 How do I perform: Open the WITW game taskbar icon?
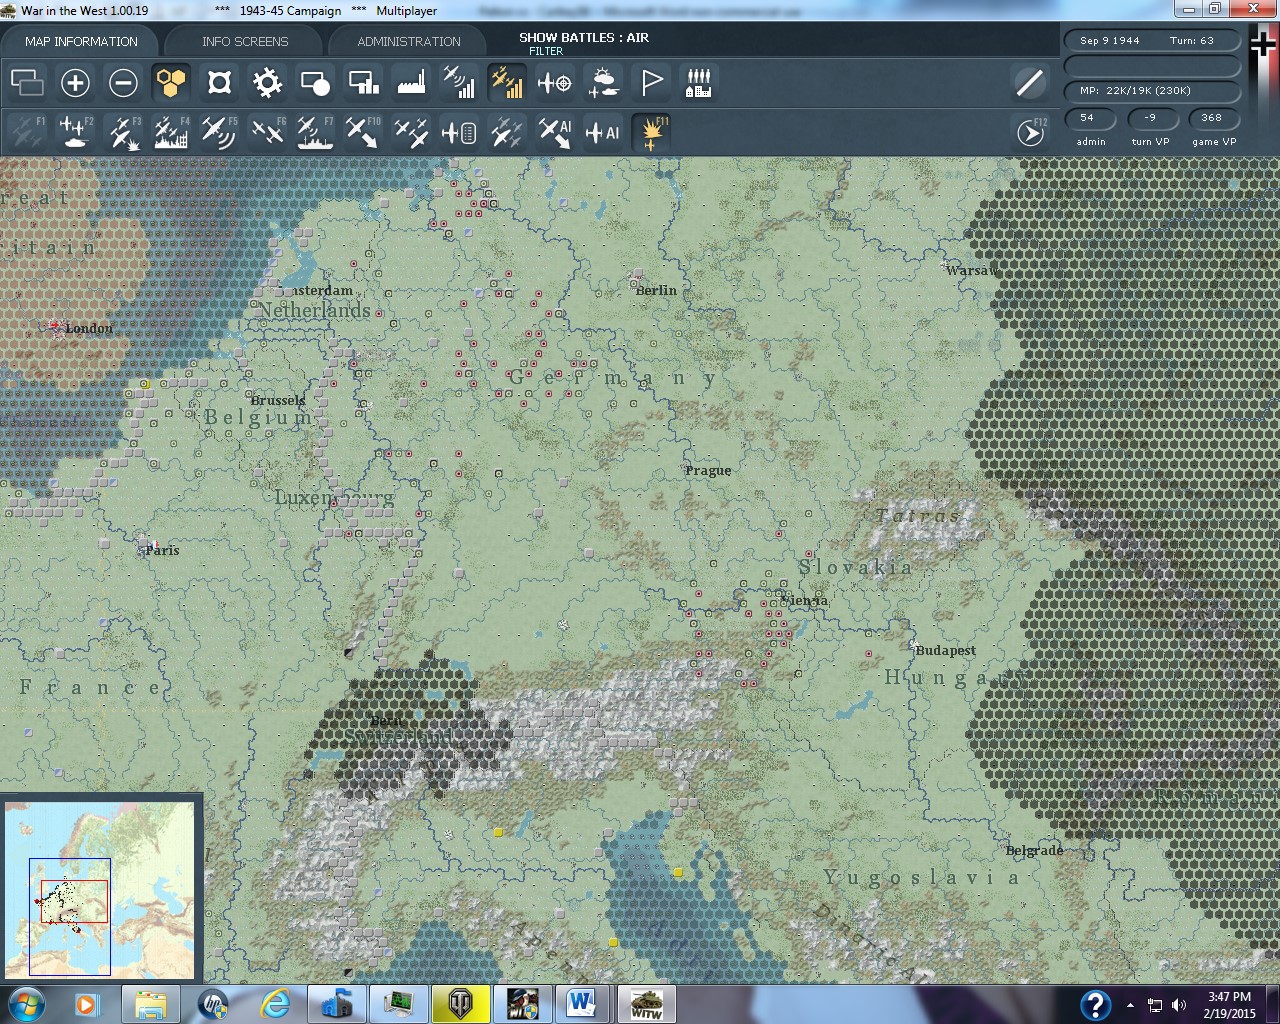pyautogui.click(x=646, y=1004)
